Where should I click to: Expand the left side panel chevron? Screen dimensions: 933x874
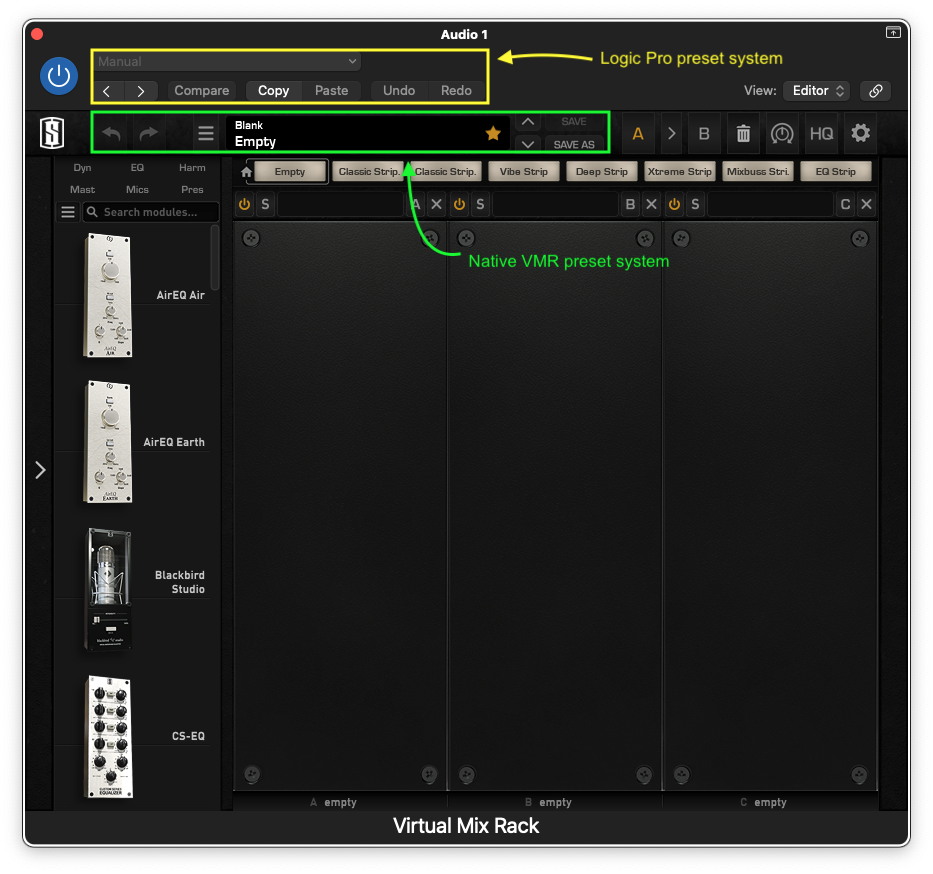pos(40,470)
